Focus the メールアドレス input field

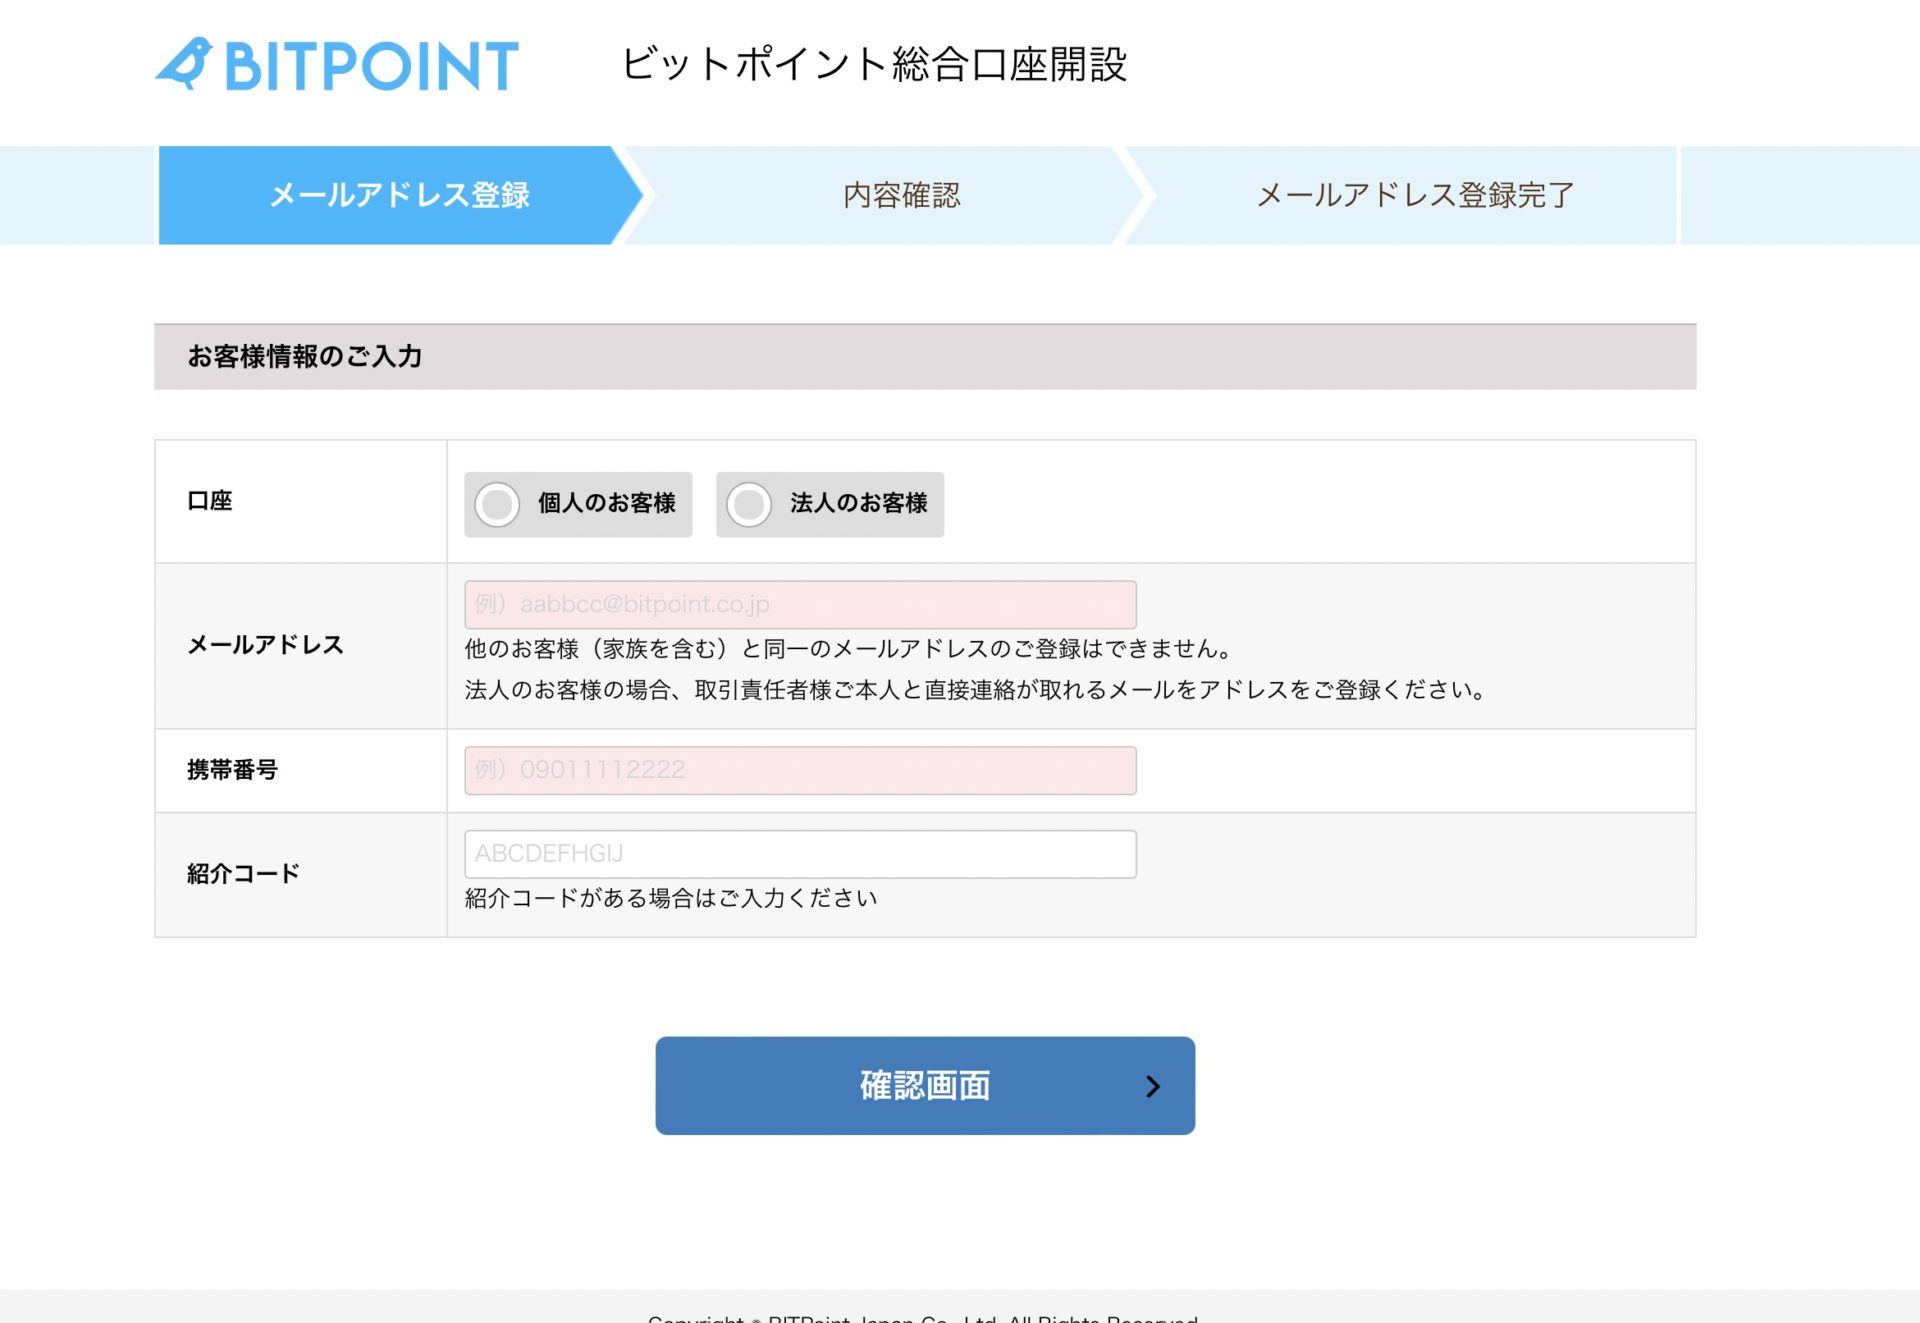click(x=800, y=605)
